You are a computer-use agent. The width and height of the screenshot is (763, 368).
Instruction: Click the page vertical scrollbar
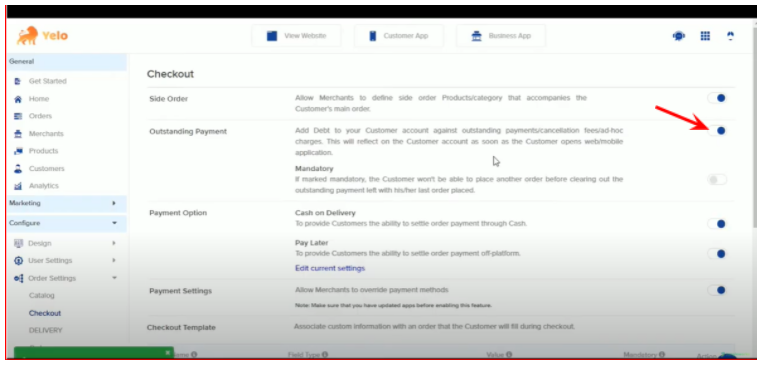[x=755, y=127]
